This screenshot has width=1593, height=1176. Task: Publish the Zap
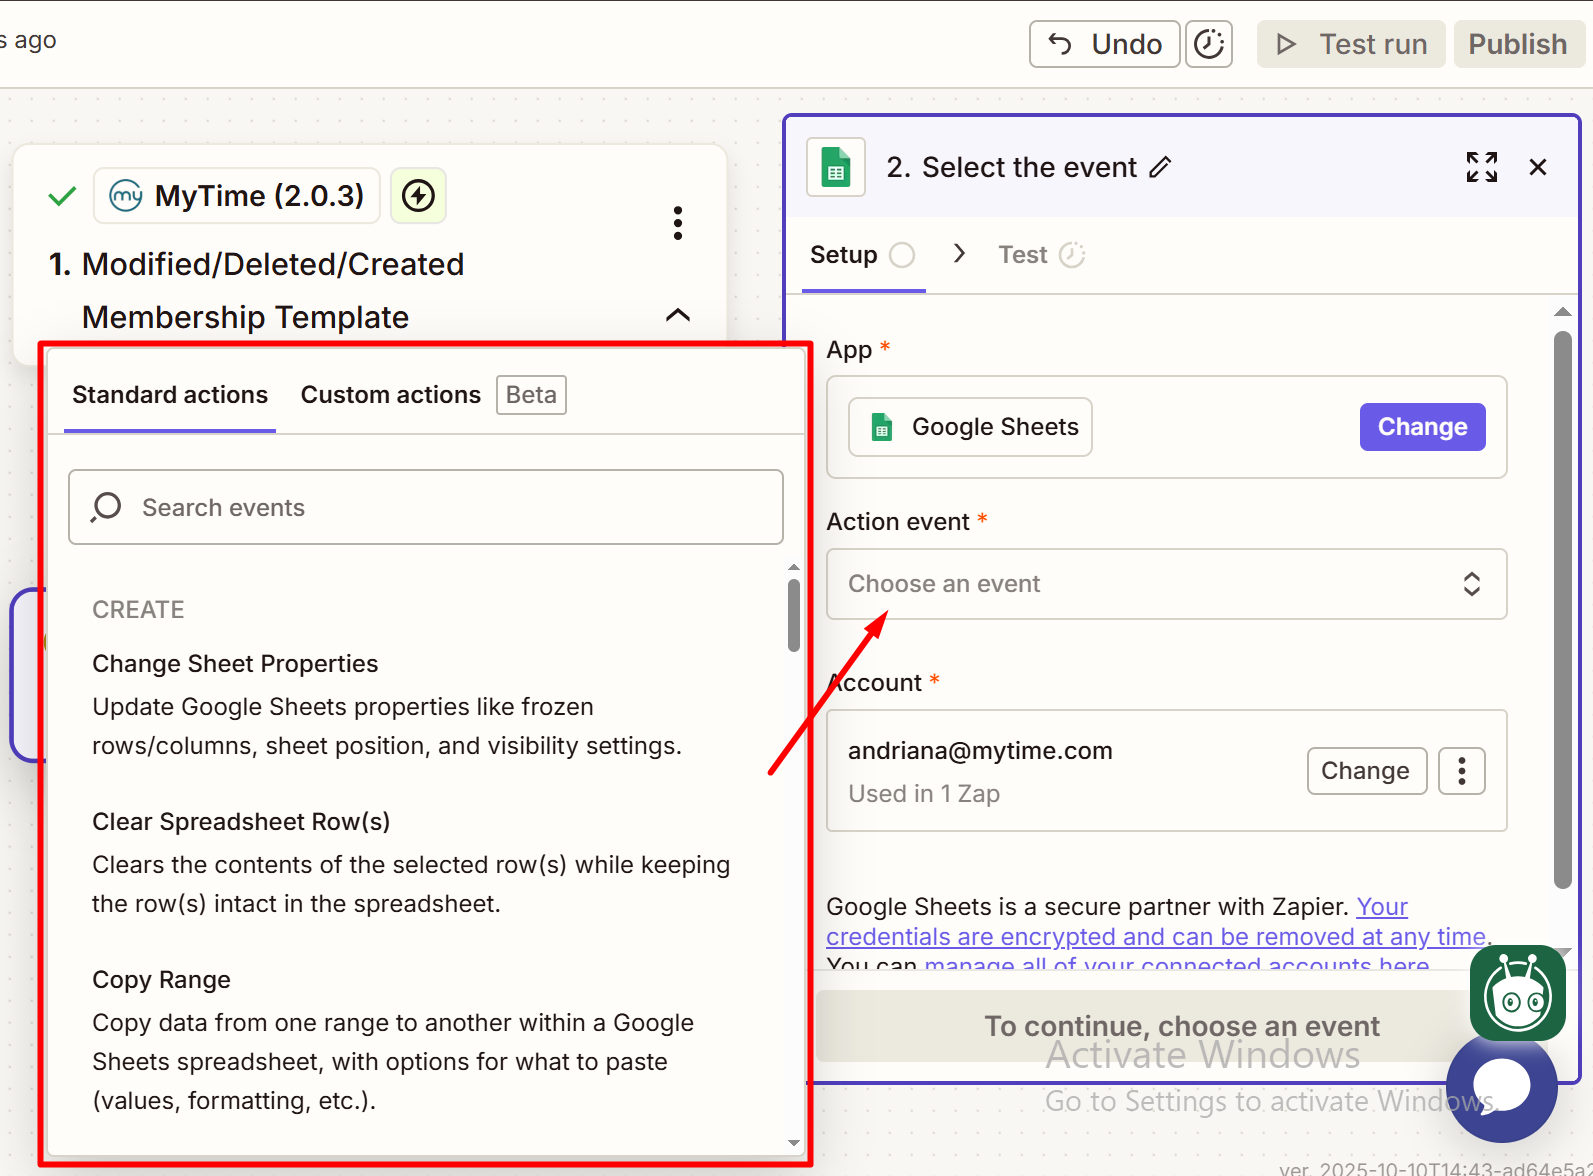pos(1518,44)
